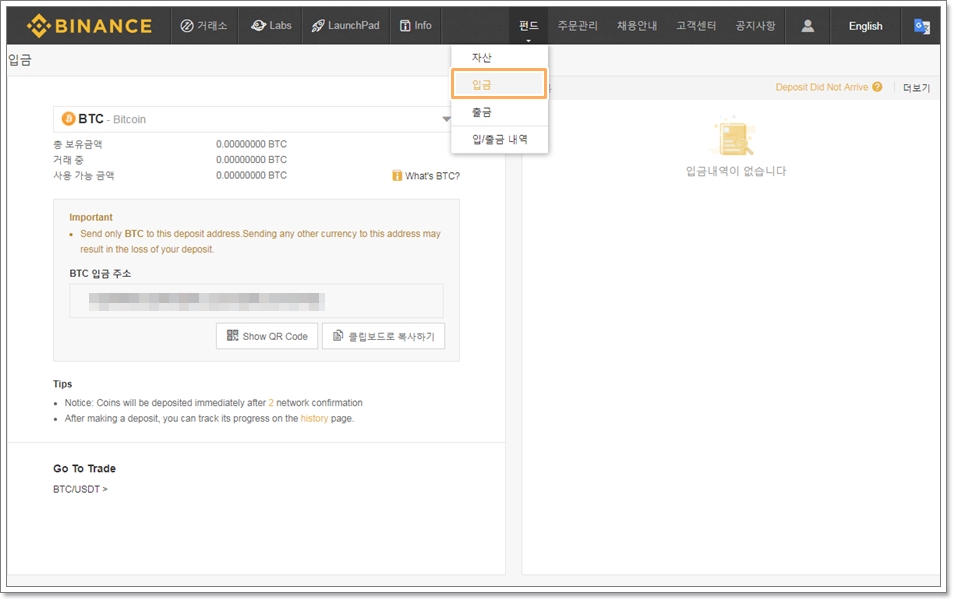The width and height of the screenshot is (953, 599).
Task: Click the Important notice heading
Action: pyautogui.click(x=91, y=217)
